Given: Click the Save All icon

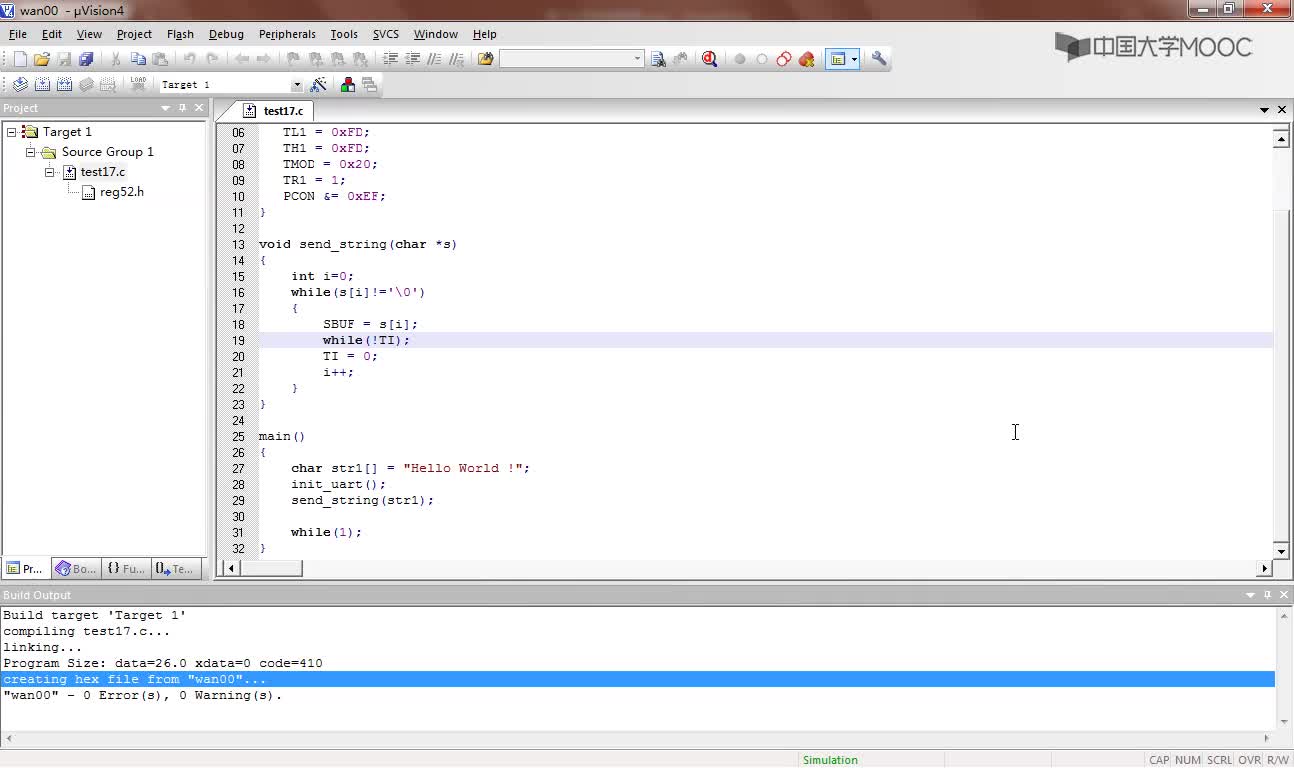Looking at the screenshot, I should click(86, 59).
